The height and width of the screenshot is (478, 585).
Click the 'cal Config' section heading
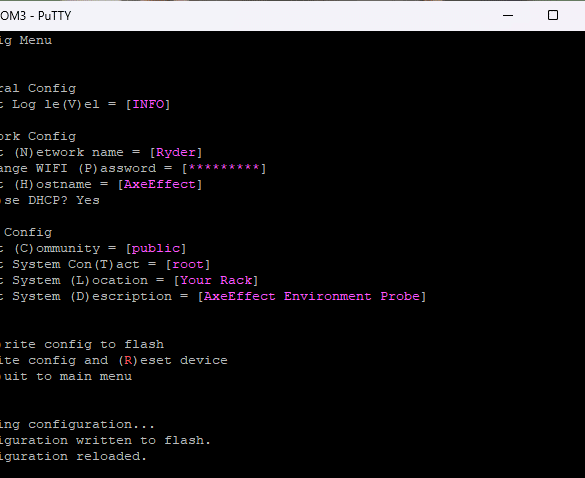click(38, 88)
